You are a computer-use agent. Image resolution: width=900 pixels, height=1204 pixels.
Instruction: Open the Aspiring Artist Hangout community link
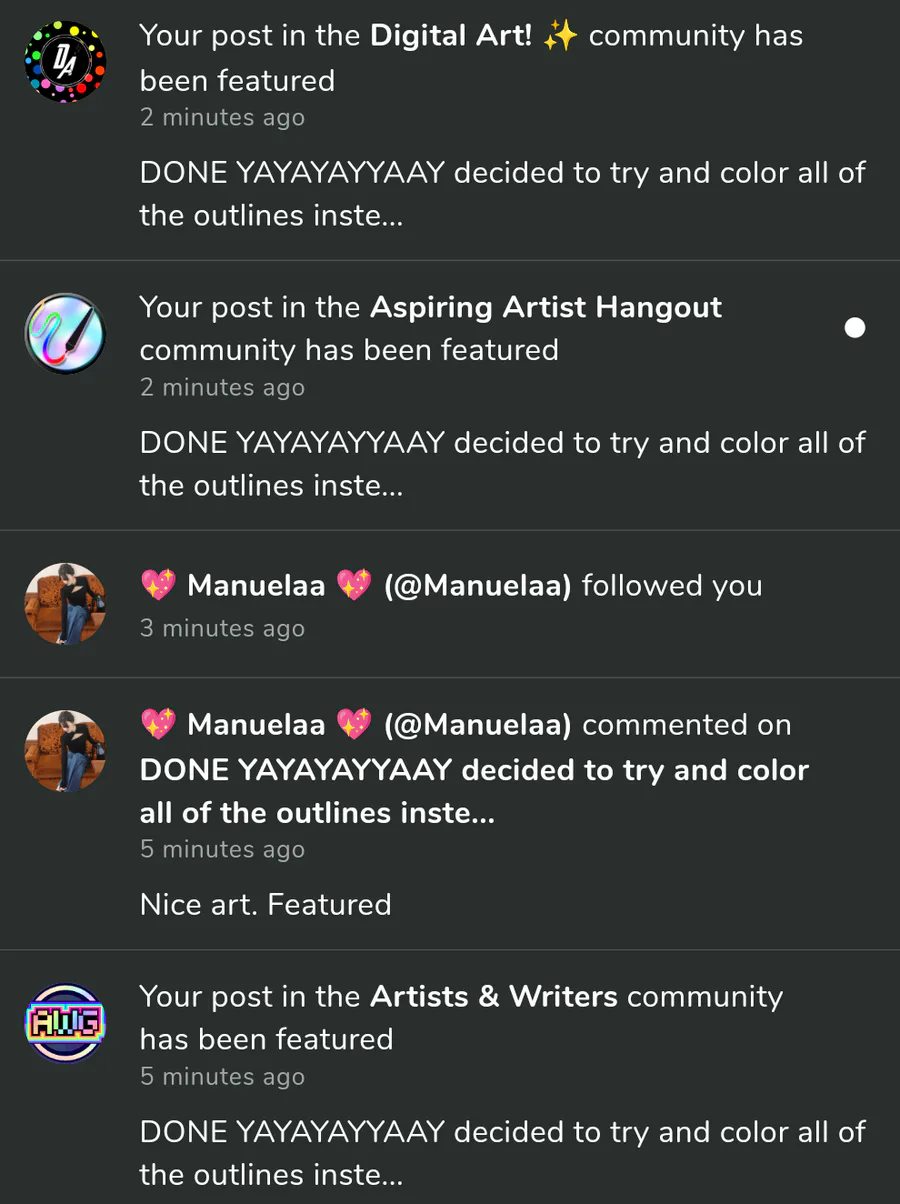click(x=546, y=307)
